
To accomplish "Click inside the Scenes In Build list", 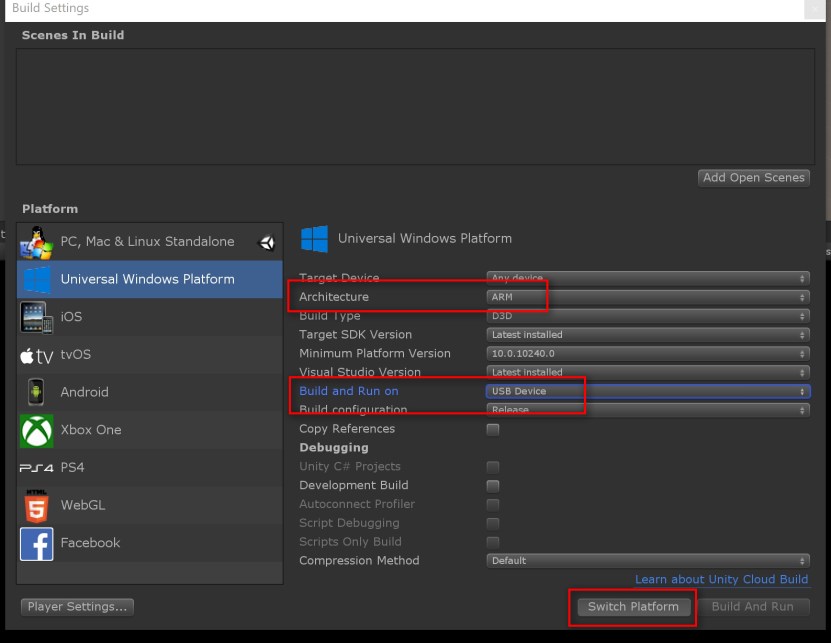I will click(x=415, y=107).
